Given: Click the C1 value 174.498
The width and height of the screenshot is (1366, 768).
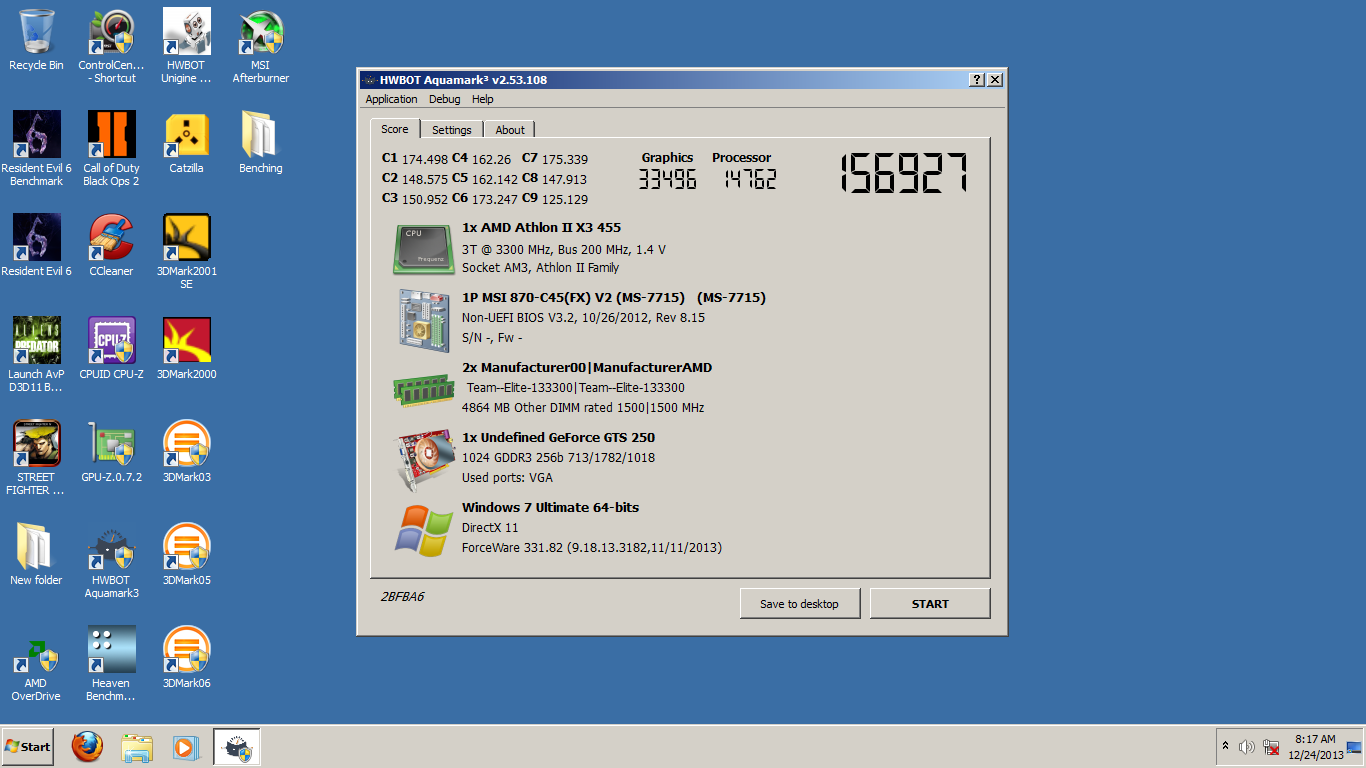Looking at the screenshot, I should [x=425, y=159].
